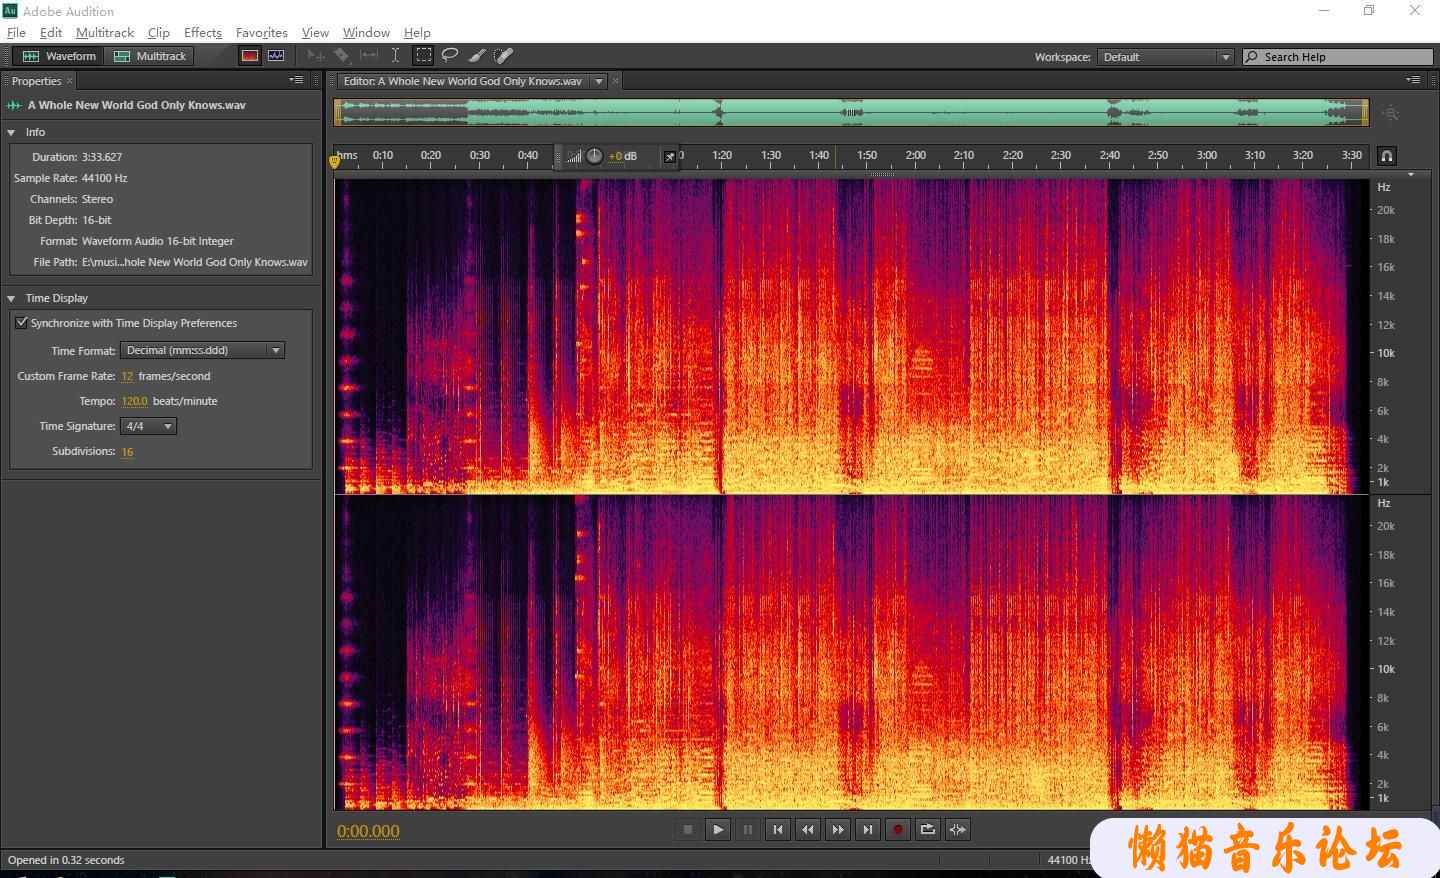The width and height of the screenshot is (1440, 878).
Task: Select the Time Selection tool
Action: 395,56
